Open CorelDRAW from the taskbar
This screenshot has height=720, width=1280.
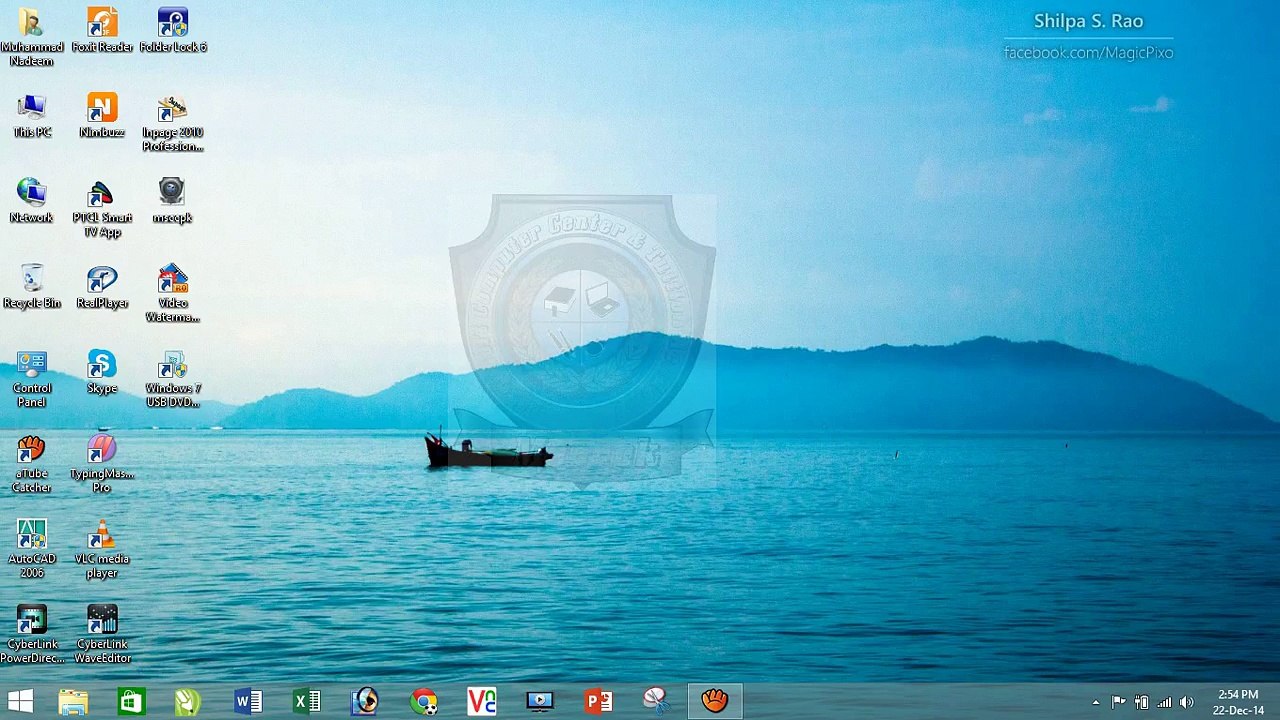pos(188,701)
